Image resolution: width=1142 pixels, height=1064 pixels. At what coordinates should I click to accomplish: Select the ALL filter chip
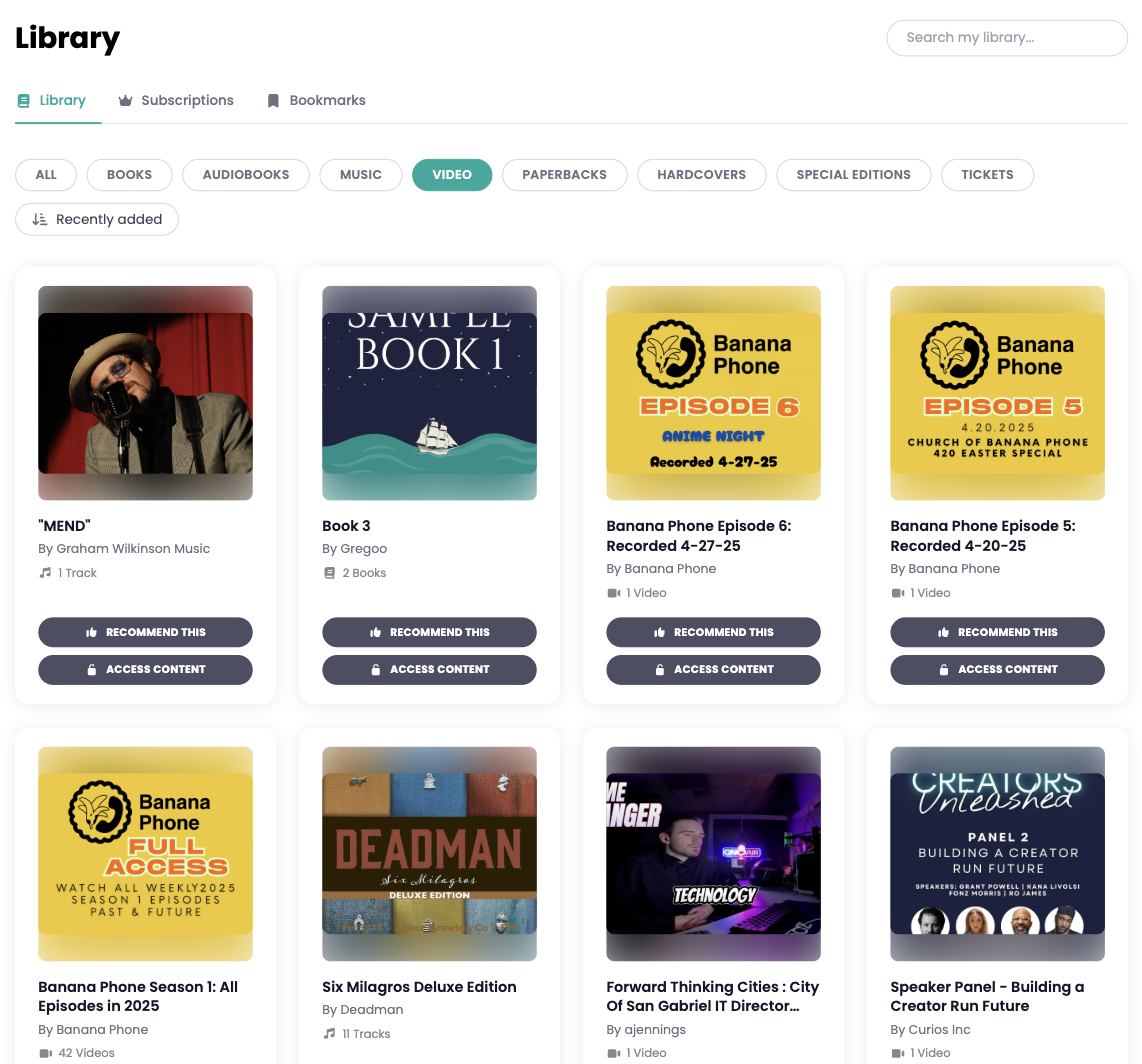pyautogui.click(x=46, y=175)
